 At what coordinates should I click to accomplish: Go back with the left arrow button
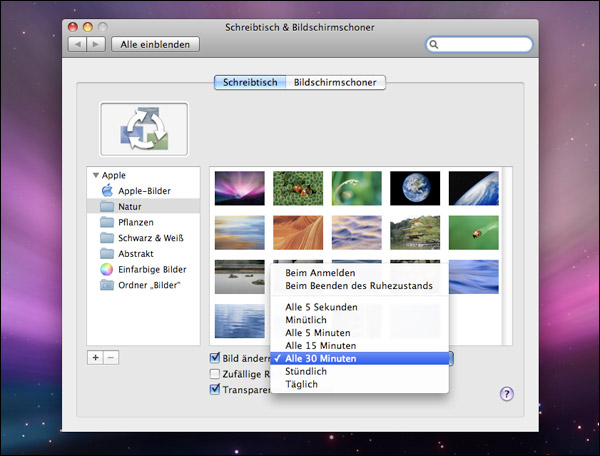pyautogui.click(x=77, y=45)
